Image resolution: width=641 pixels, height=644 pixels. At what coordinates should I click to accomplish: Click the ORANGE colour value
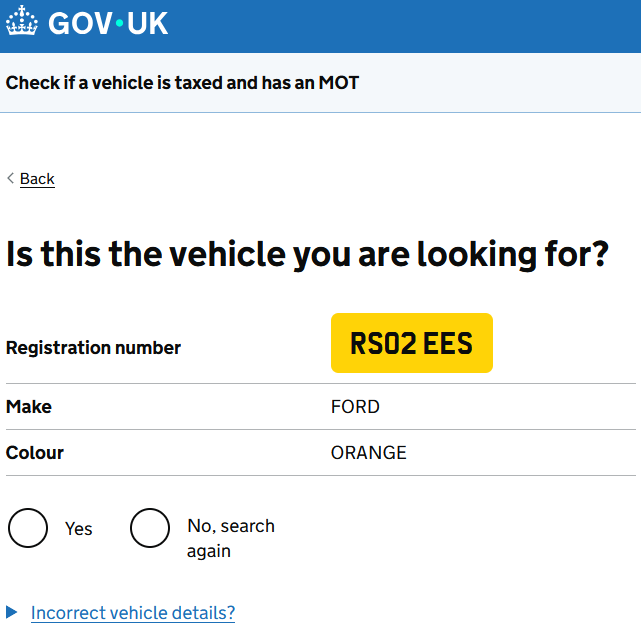[368, 453]
